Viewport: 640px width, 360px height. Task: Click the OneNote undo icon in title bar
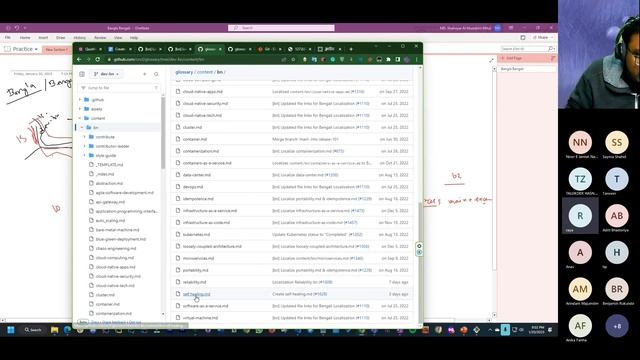tap(17, 28)
